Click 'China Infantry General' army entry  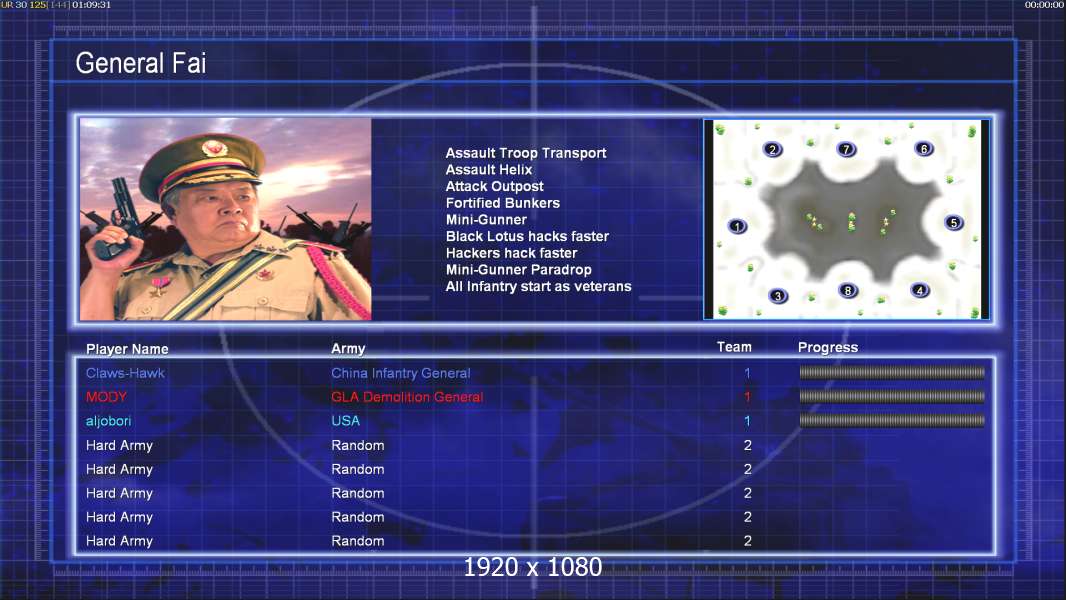[x=400, y=373]
